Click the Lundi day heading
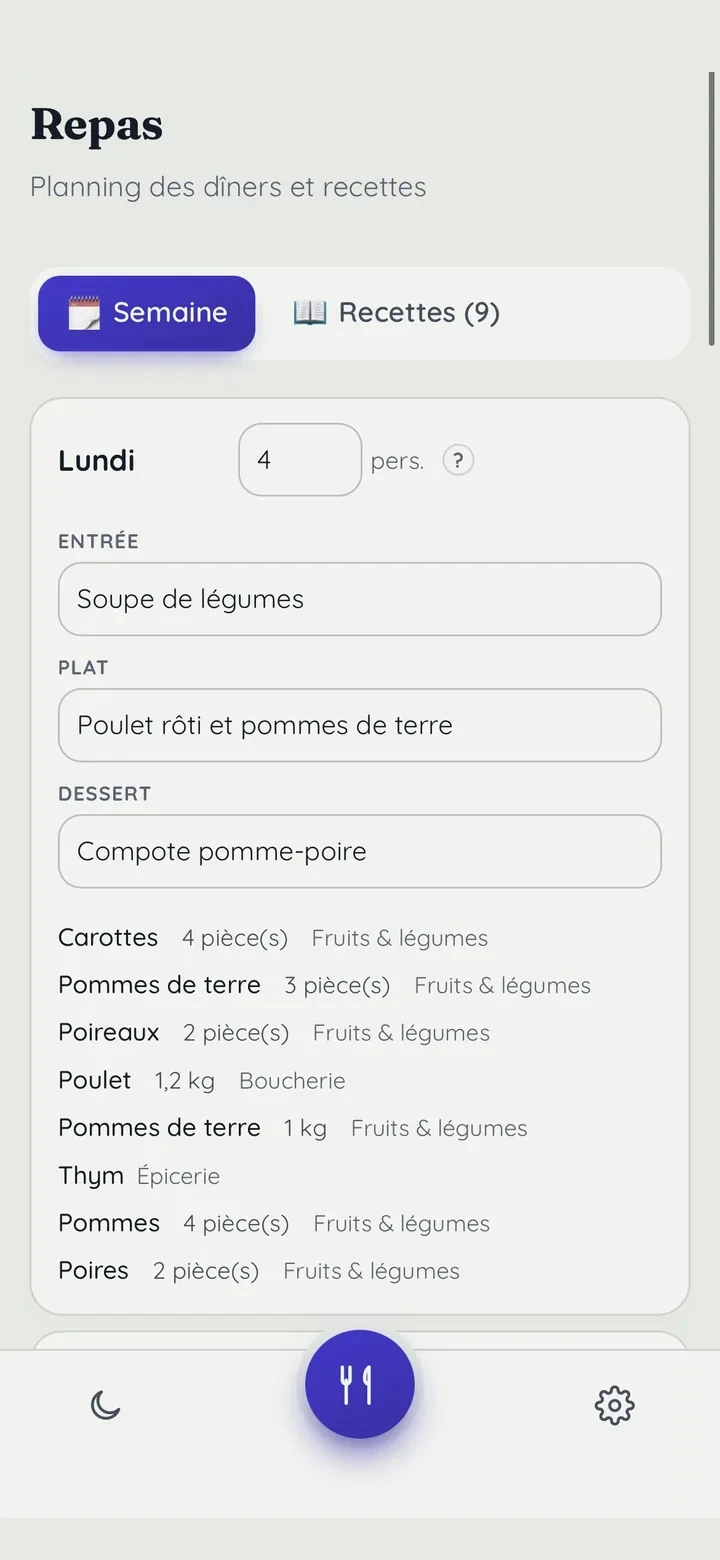This screenshot has width=720, height=1560. click(97, 461)
